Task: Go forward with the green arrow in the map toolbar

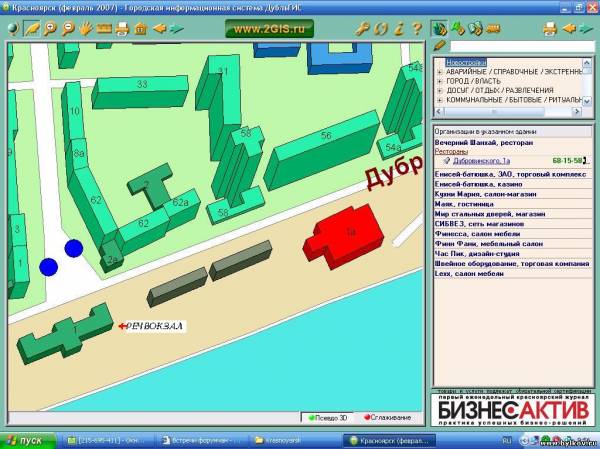Action: [177, 29]
